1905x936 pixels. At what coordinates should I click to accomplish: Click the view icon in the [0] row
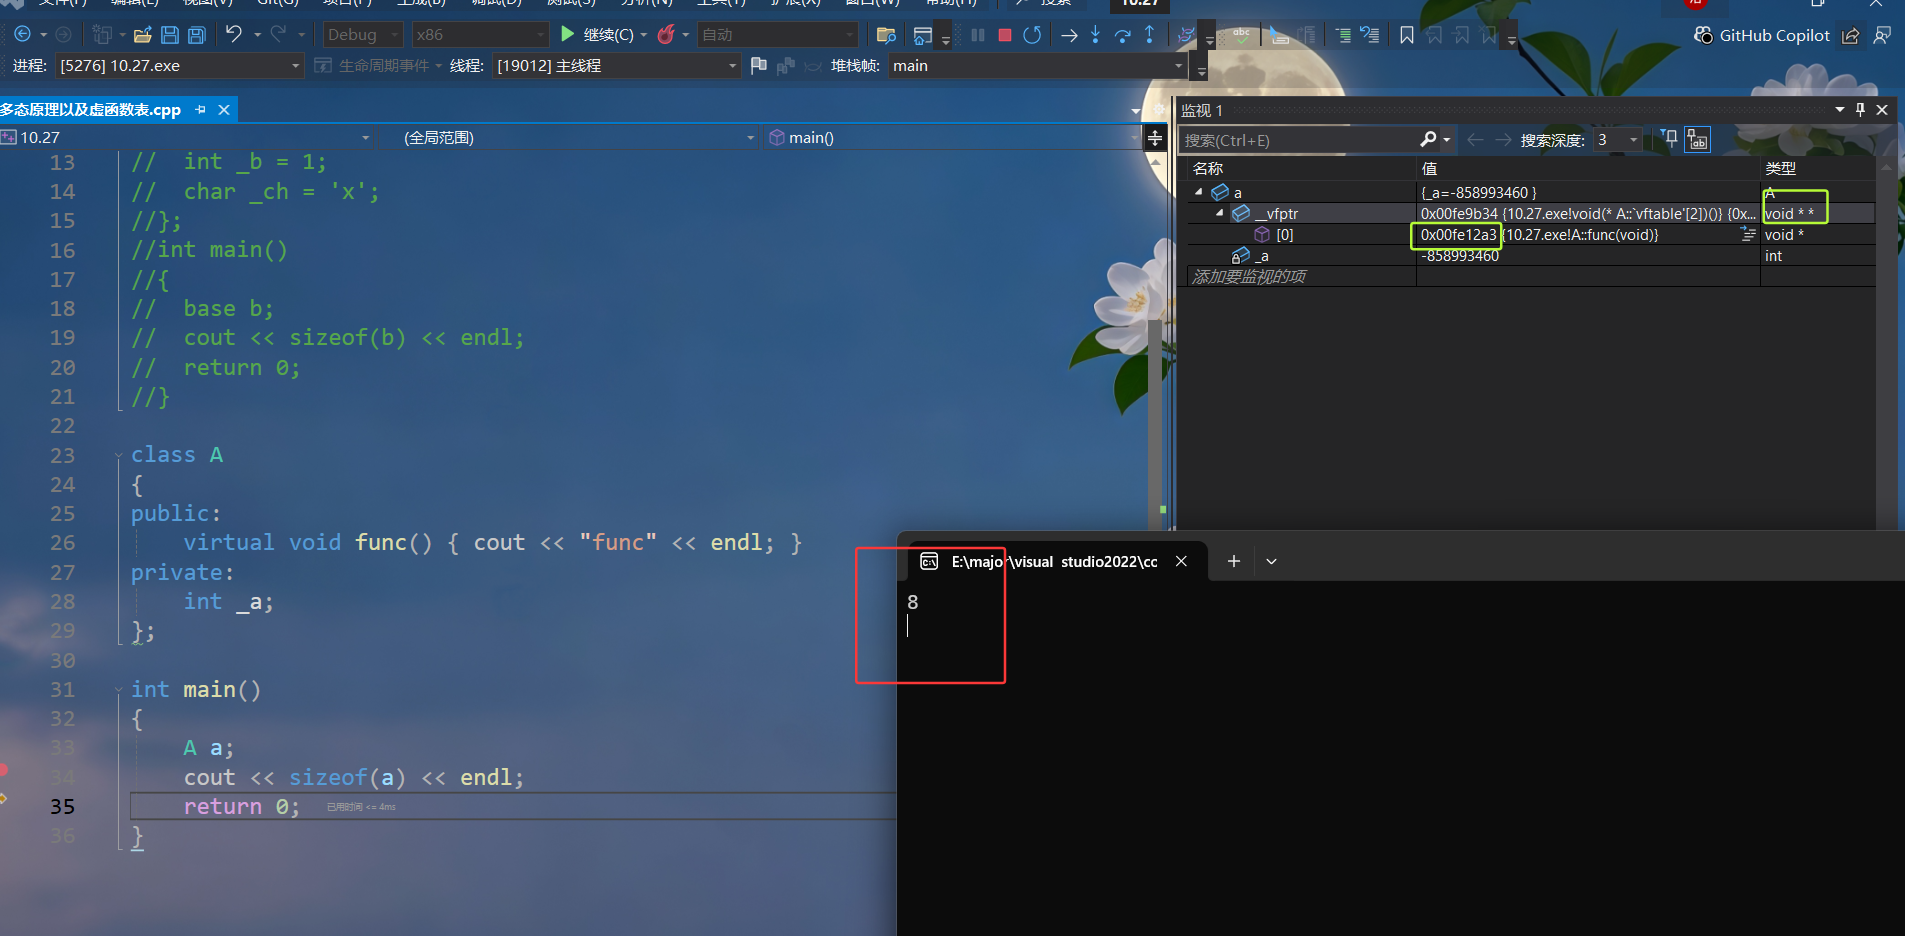[1748, 234]
